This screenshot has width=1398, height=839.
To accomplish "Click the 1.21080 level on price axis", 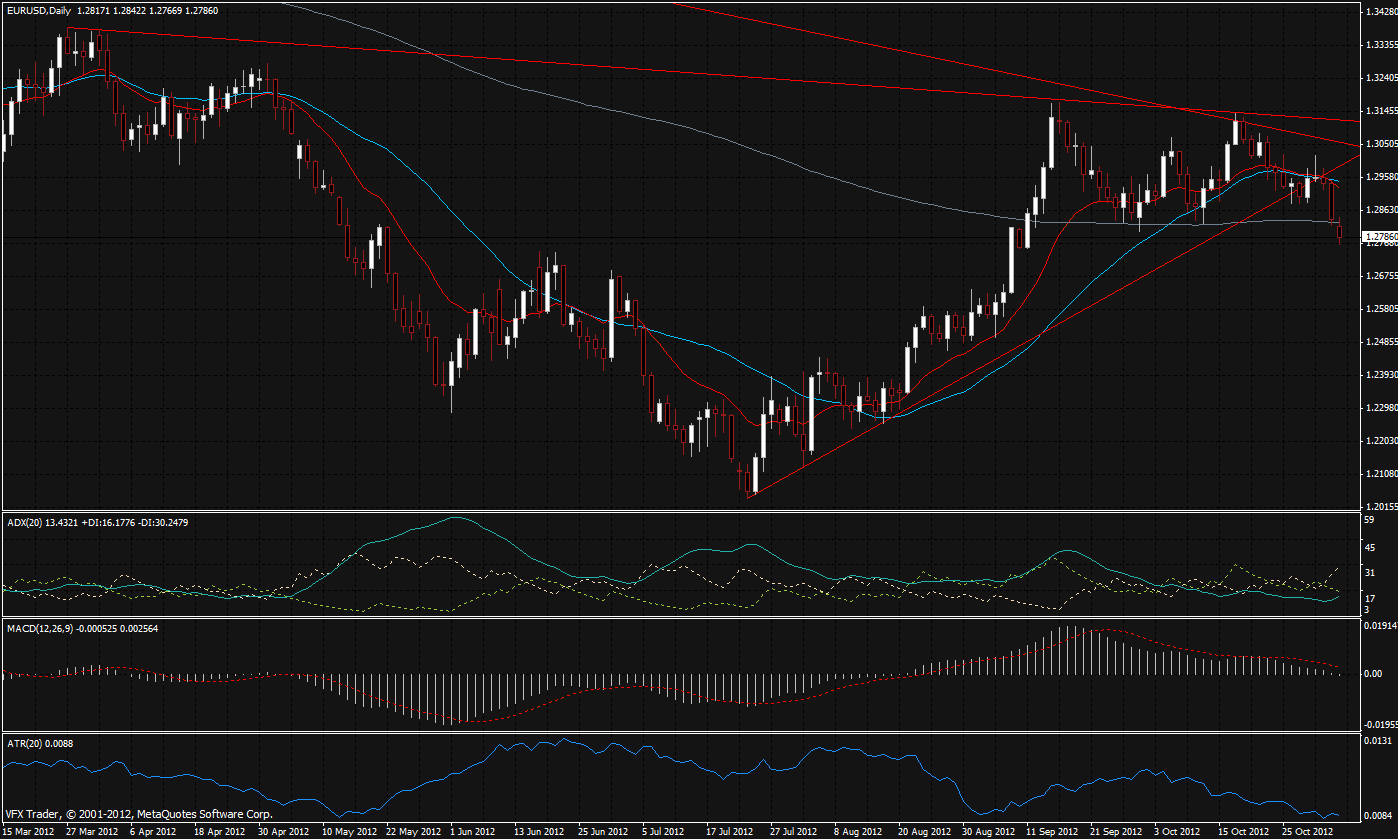I will click(1379, 473).
